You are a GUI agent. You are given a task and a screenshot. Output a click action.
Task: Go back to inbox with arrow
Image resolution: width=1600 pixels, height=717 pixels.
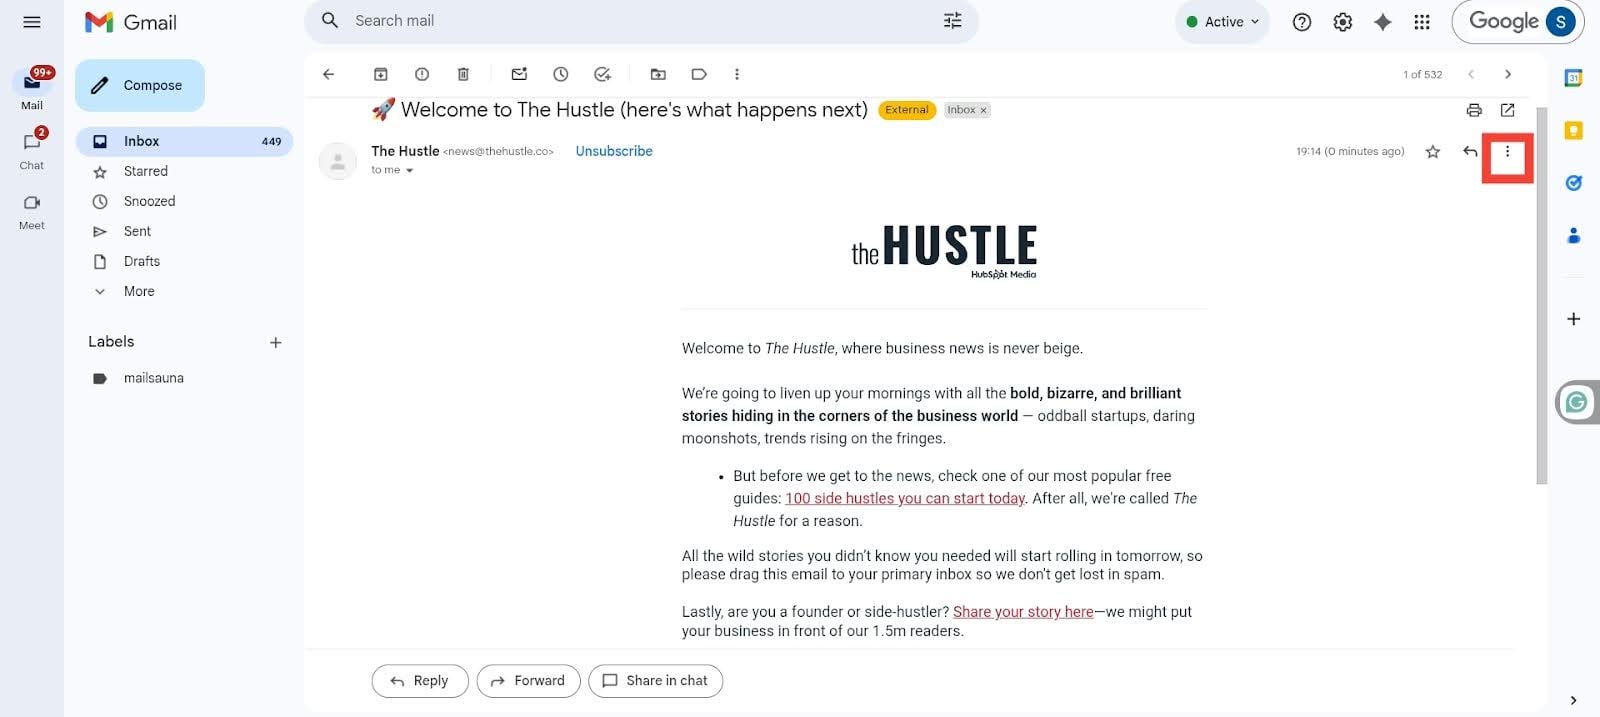[x=328, y=74]
